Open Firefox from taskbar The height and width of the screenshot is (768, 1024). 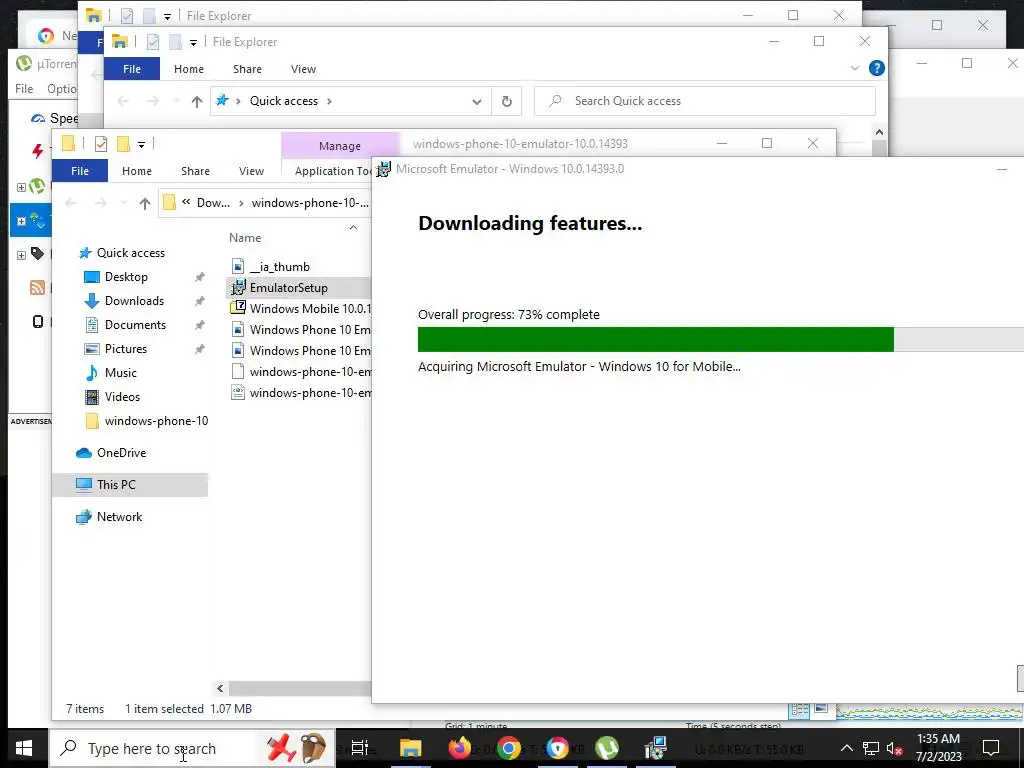460,748
